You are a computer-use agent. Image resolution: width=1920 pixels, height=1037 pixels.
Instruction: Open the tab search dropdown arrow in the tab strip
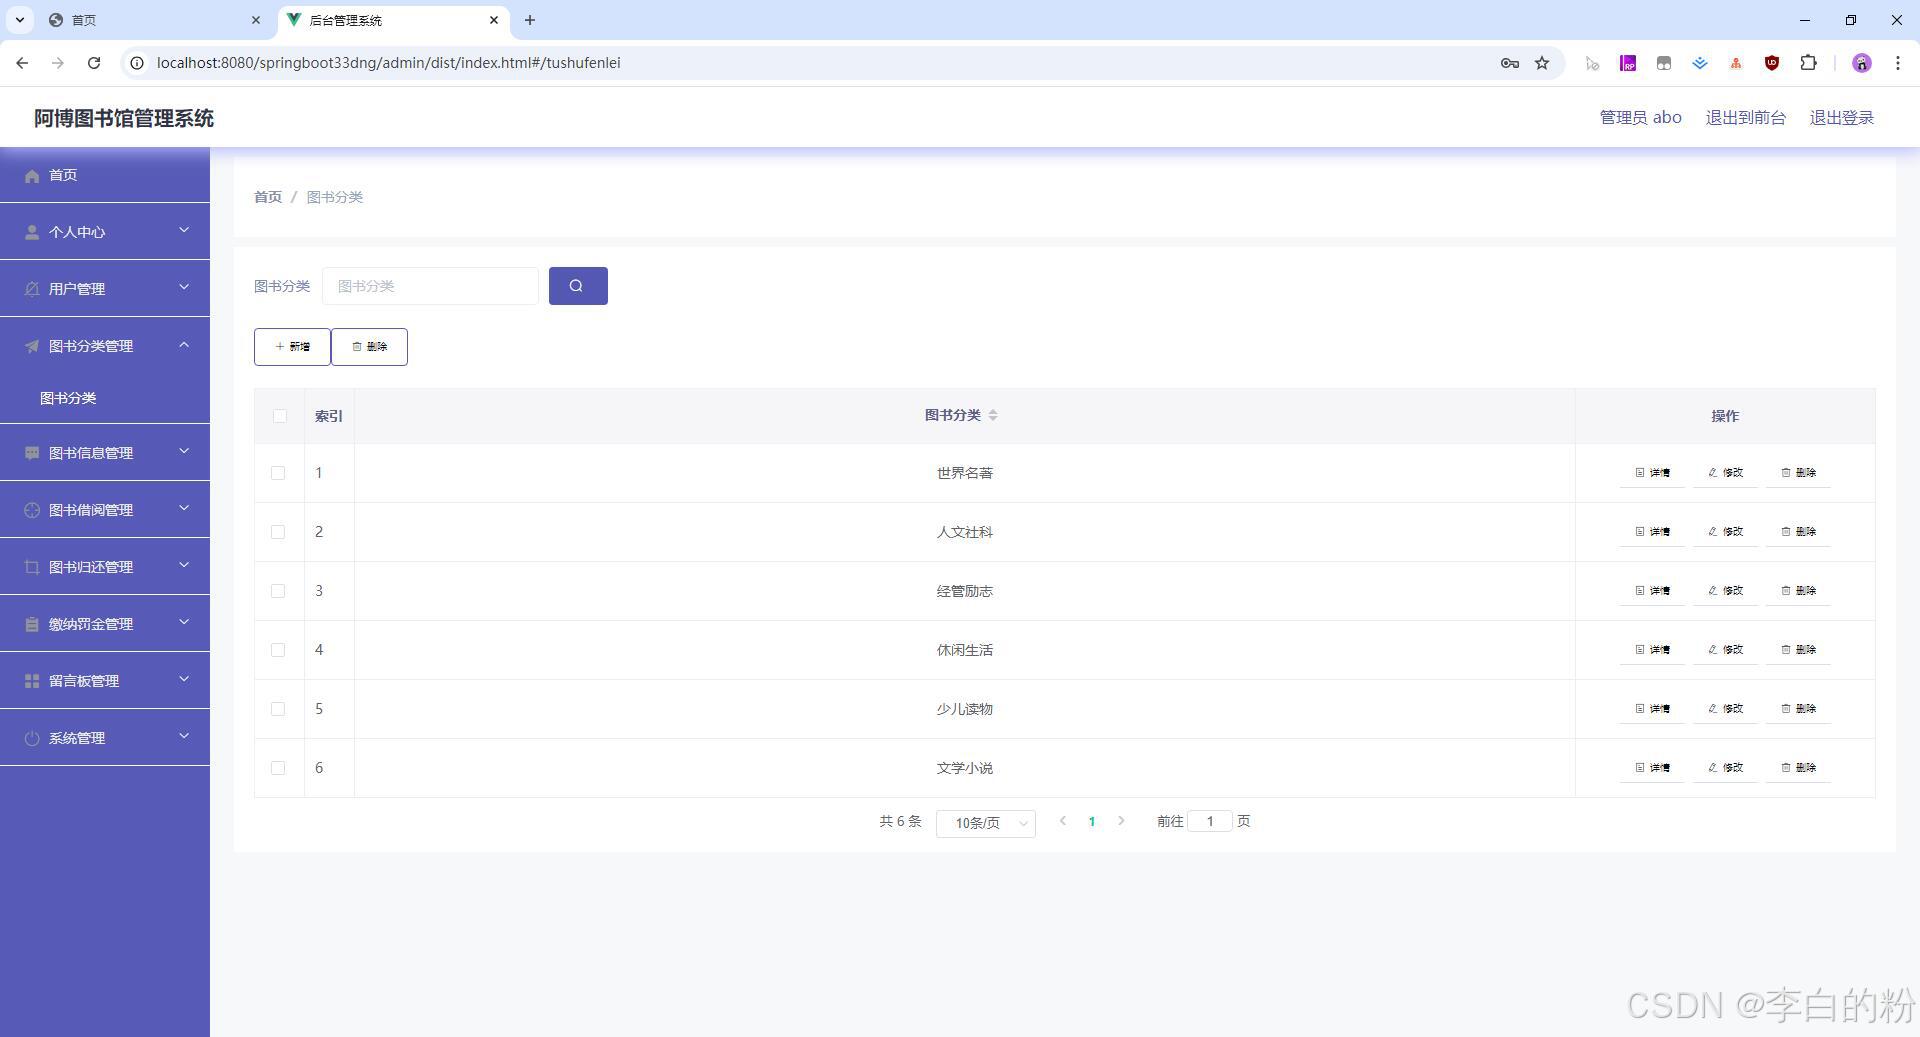19,20
